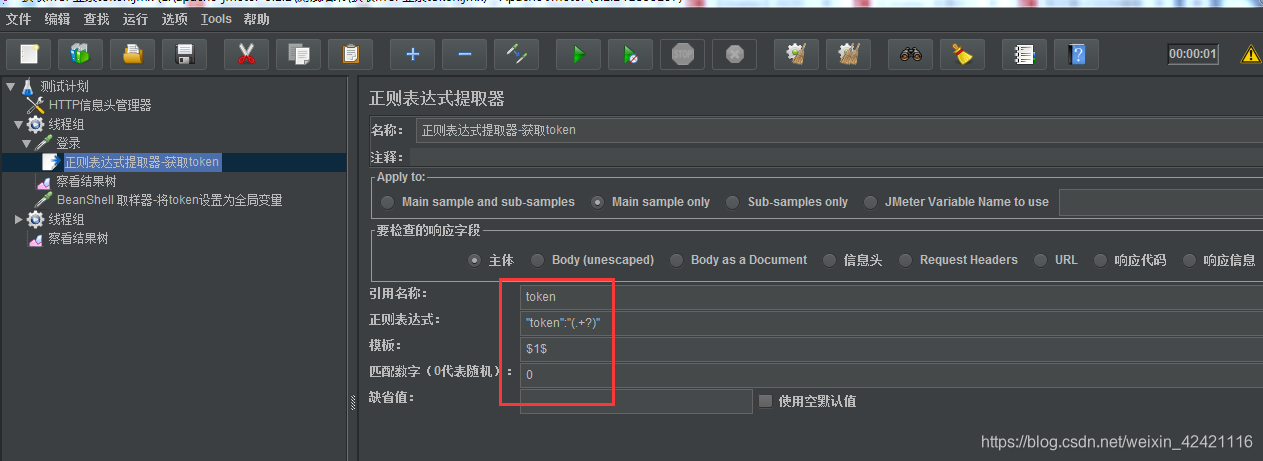Click the Toggle enable/disable toolbar icon
The image size is (1263, 461).
(x=516, y=54)
